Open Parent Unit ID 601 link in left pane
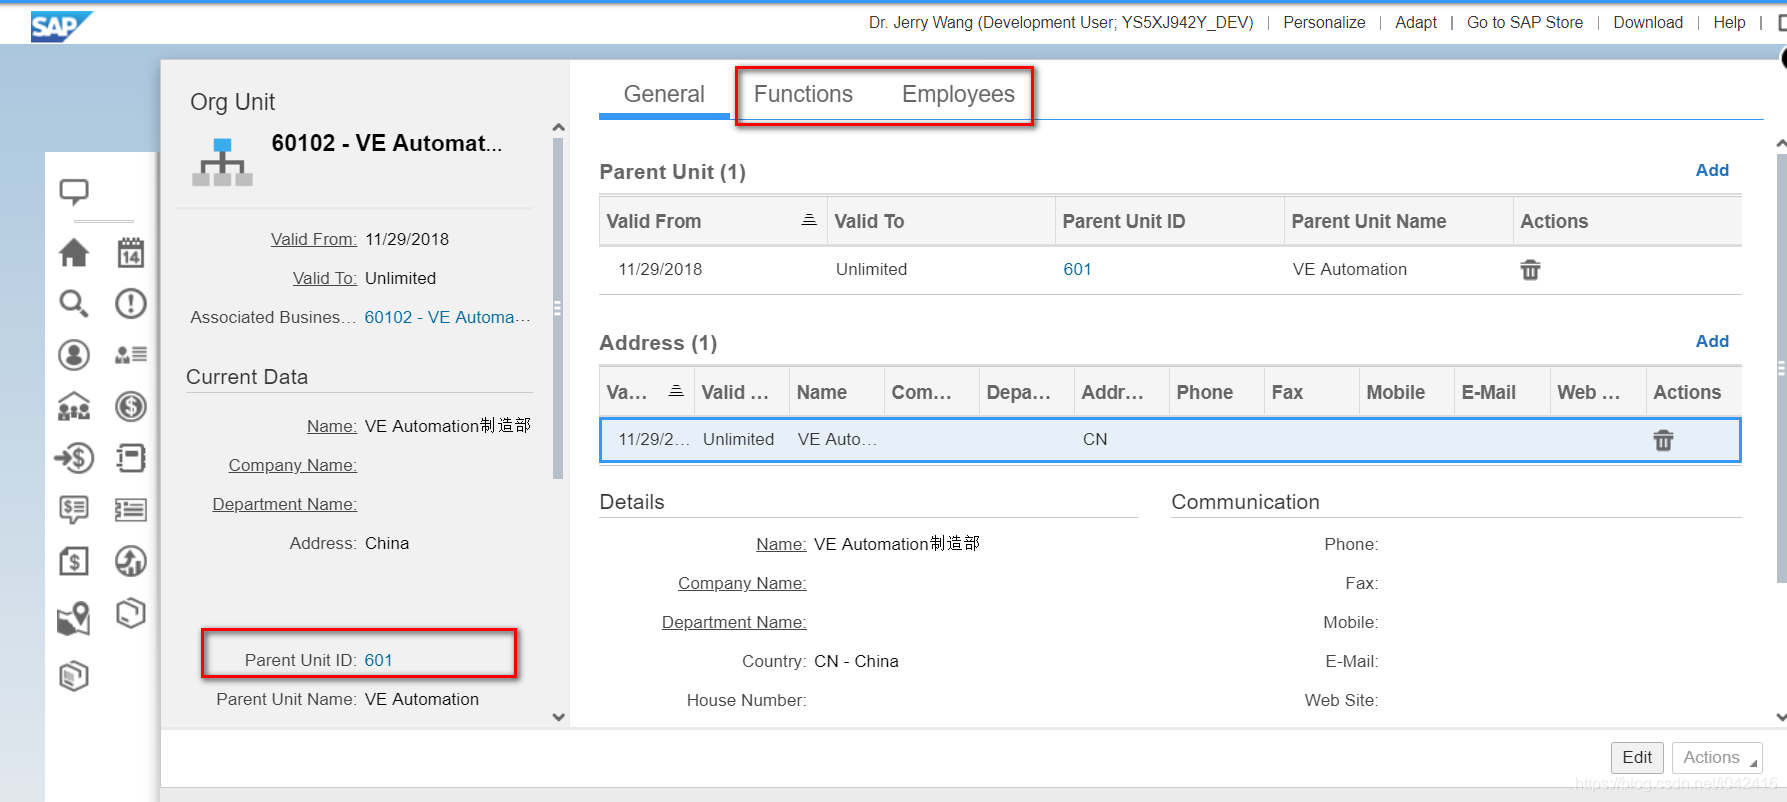The height and width of the screenshot is (802, 1787). [378, 660]
